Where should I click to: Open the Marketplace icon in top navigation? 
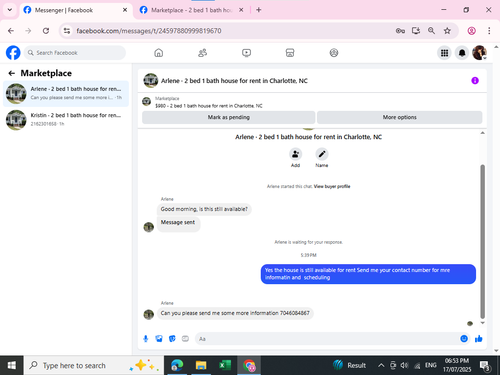[290, 53]
